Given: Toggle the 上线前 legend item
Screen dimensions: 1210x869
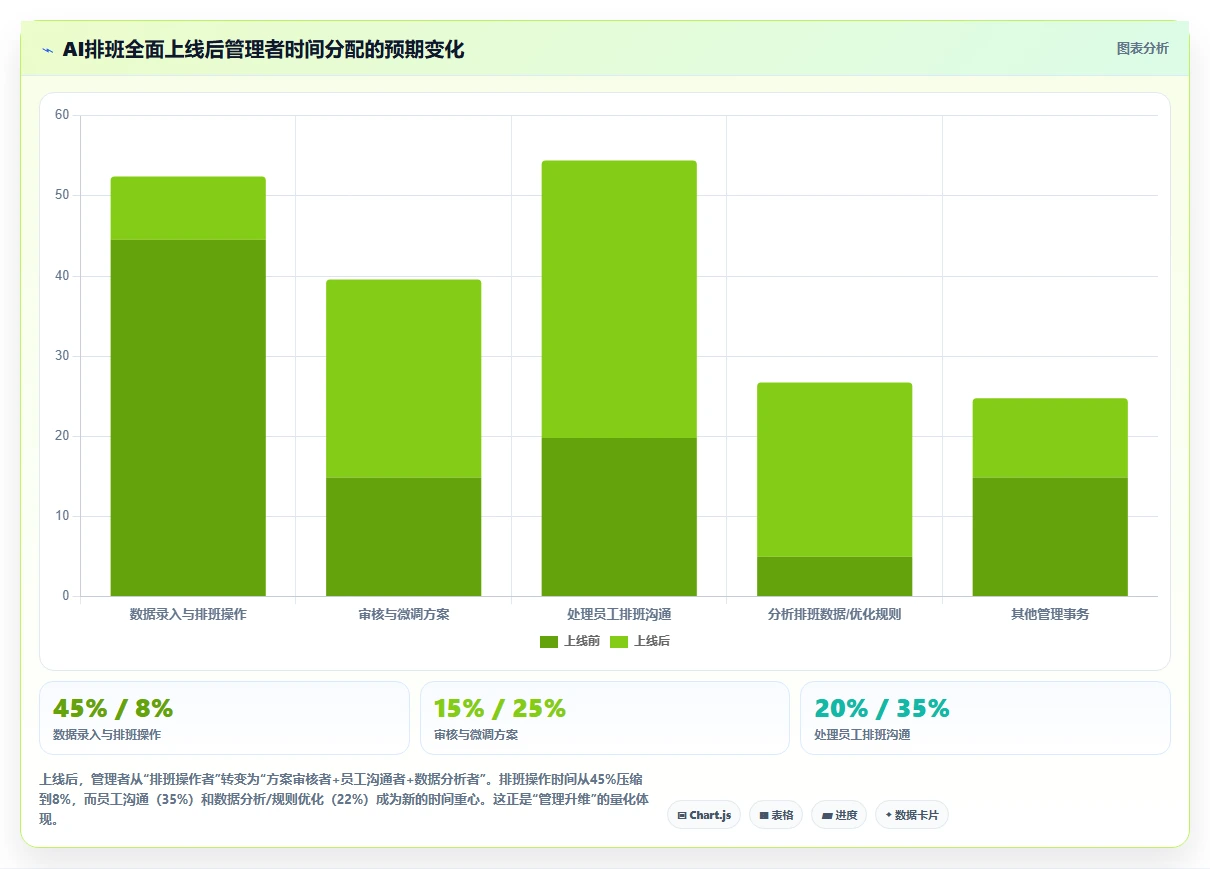Looking at the screenshot, I should pos(570,641).
